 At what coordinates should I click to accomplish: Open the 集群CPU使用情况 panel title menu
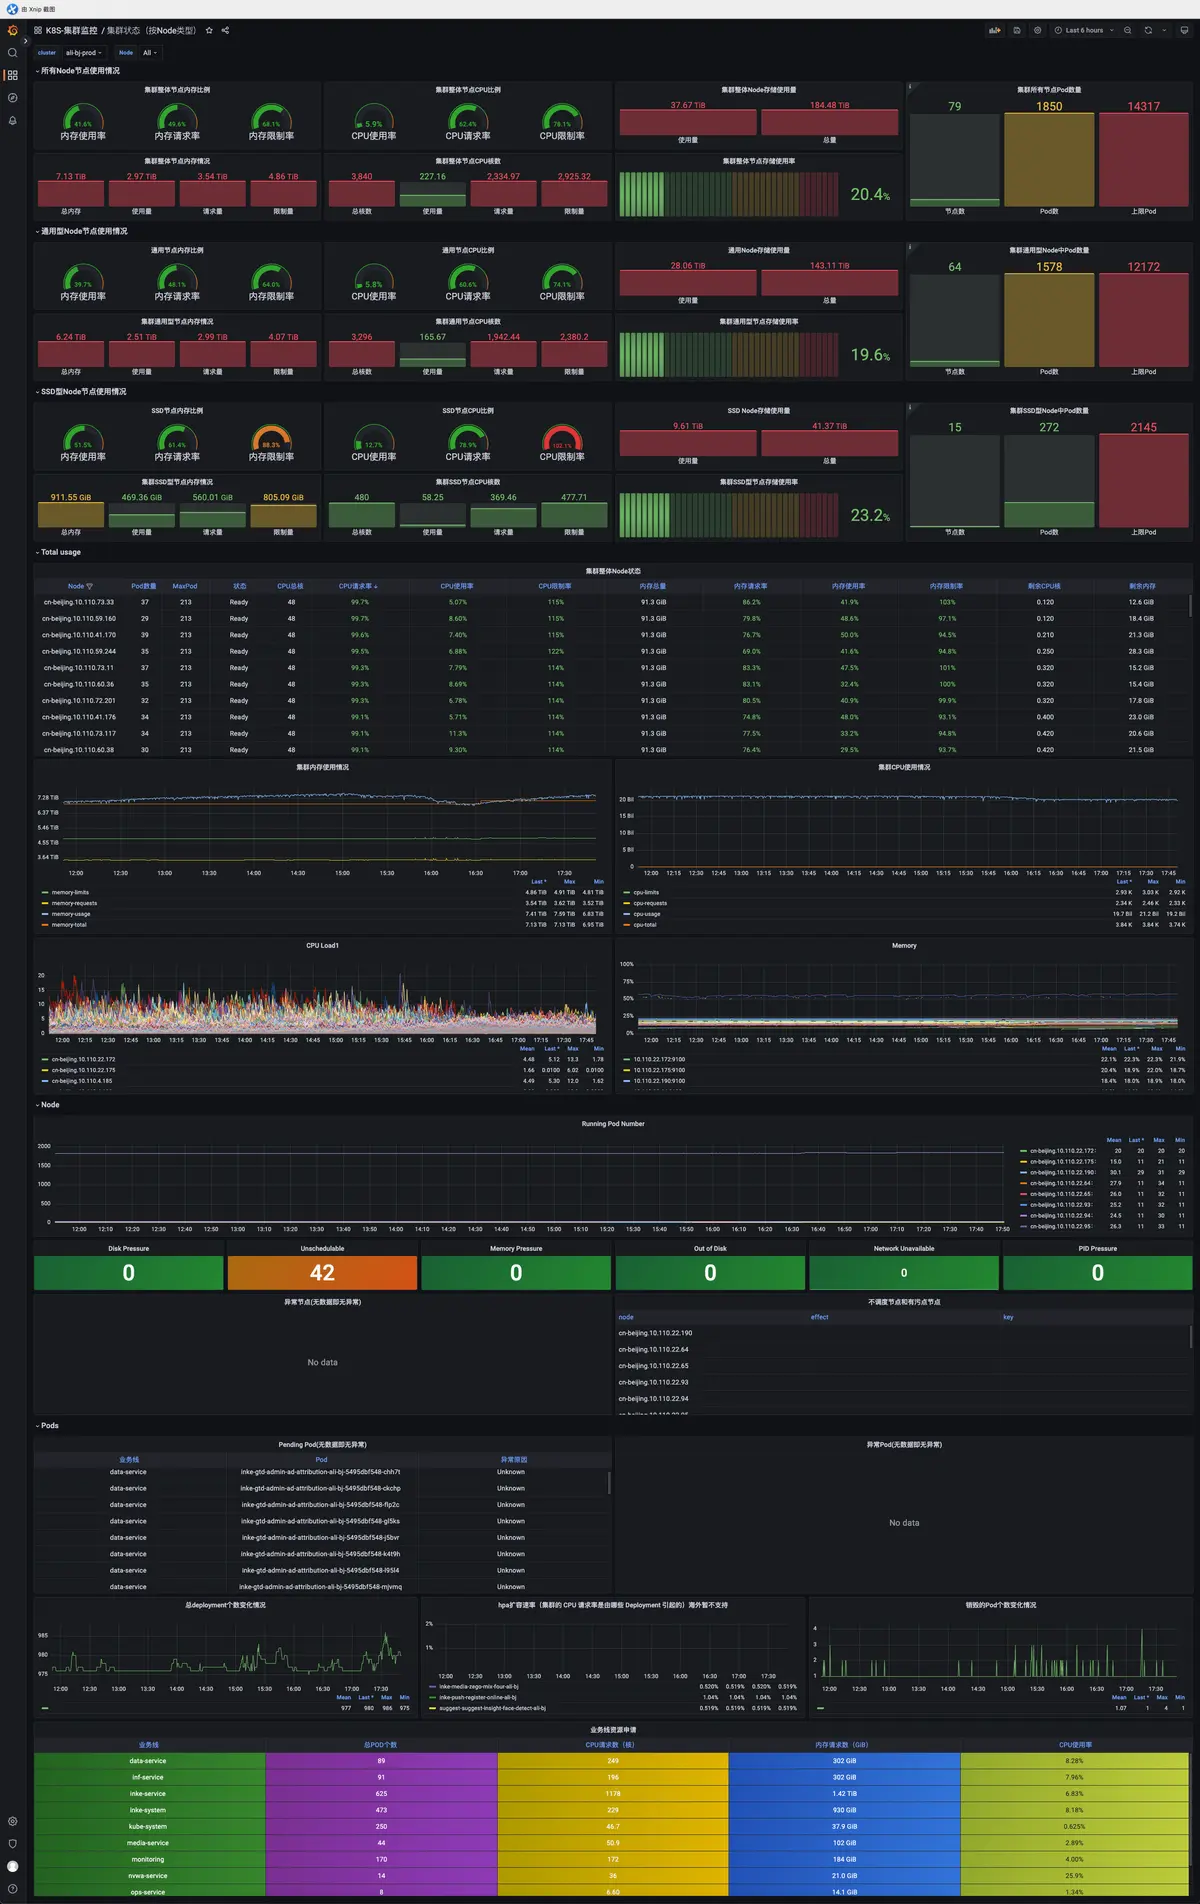(x=904, y=767)
